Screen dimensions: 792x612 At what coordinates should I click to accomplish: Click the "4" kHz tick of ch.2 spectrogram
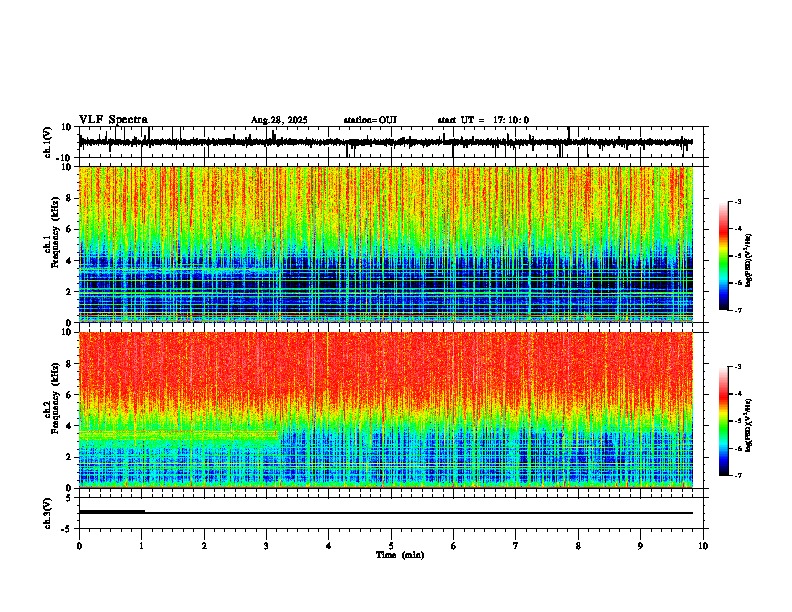coord(69,426)
